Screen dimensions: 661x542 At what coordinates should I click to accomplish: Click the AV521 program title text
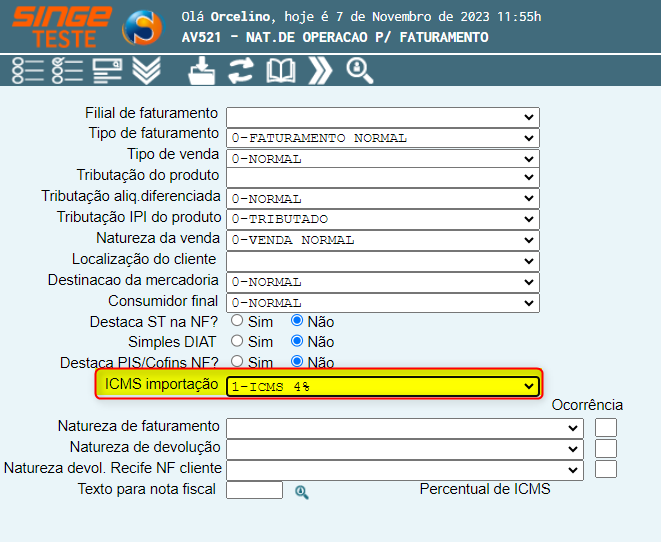(x=335, y=38)
